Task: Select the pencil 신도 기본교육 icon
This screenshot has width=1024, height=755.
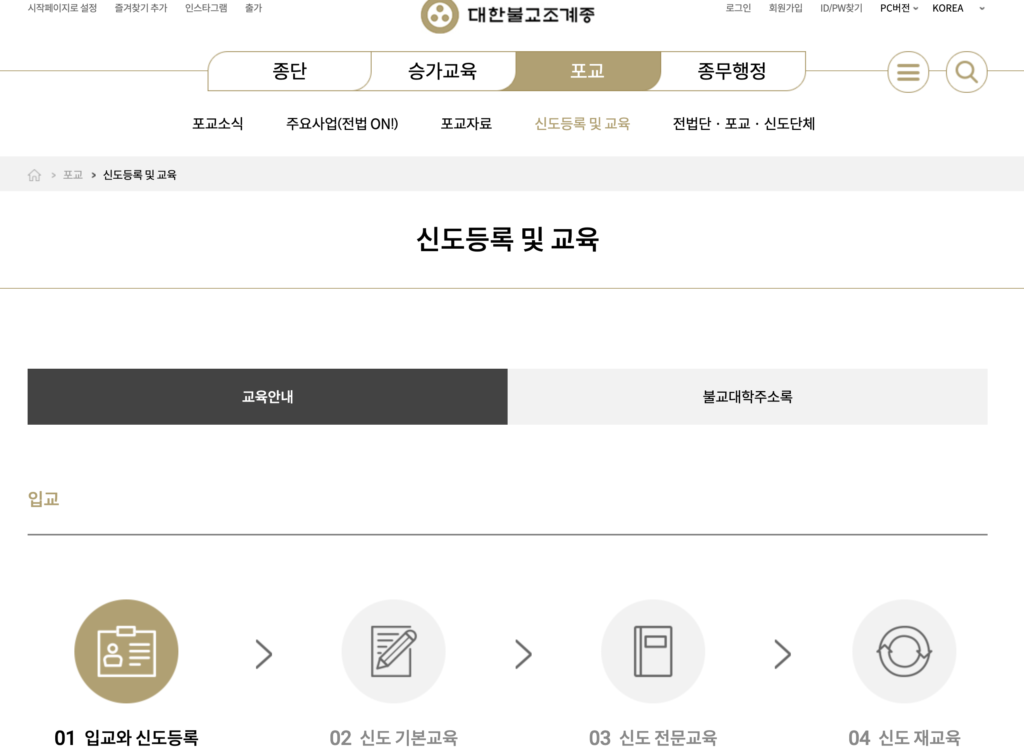Action: 393,651
